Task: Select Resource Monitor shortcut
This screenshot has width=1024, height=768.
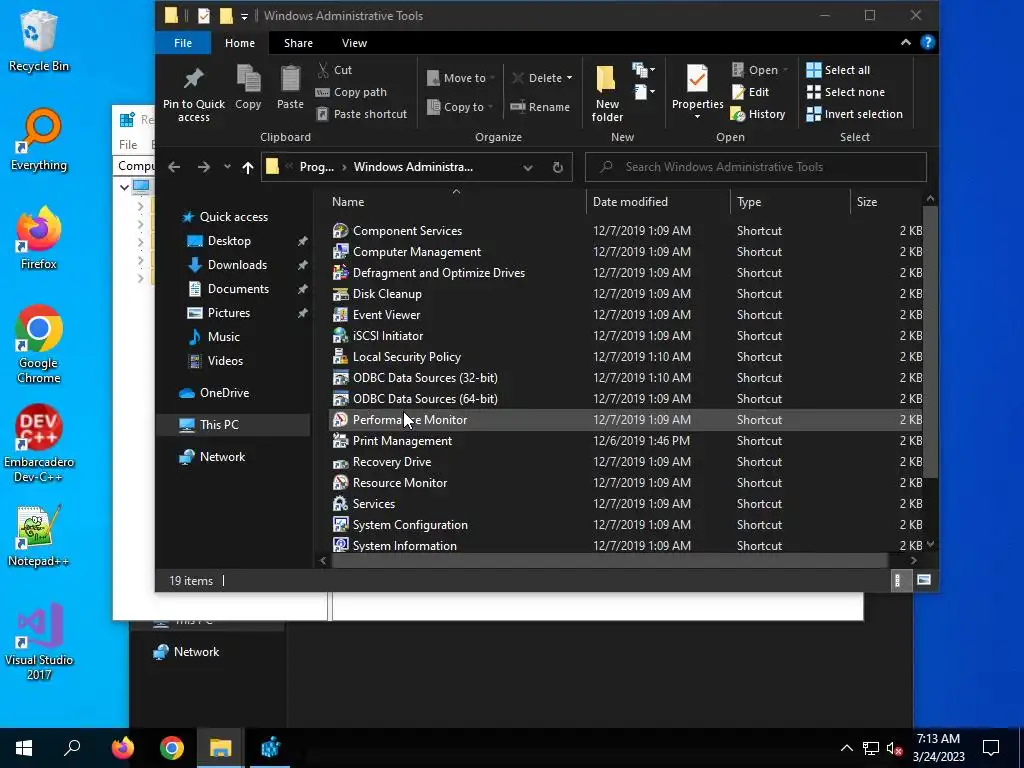Action: coord(626,483)
